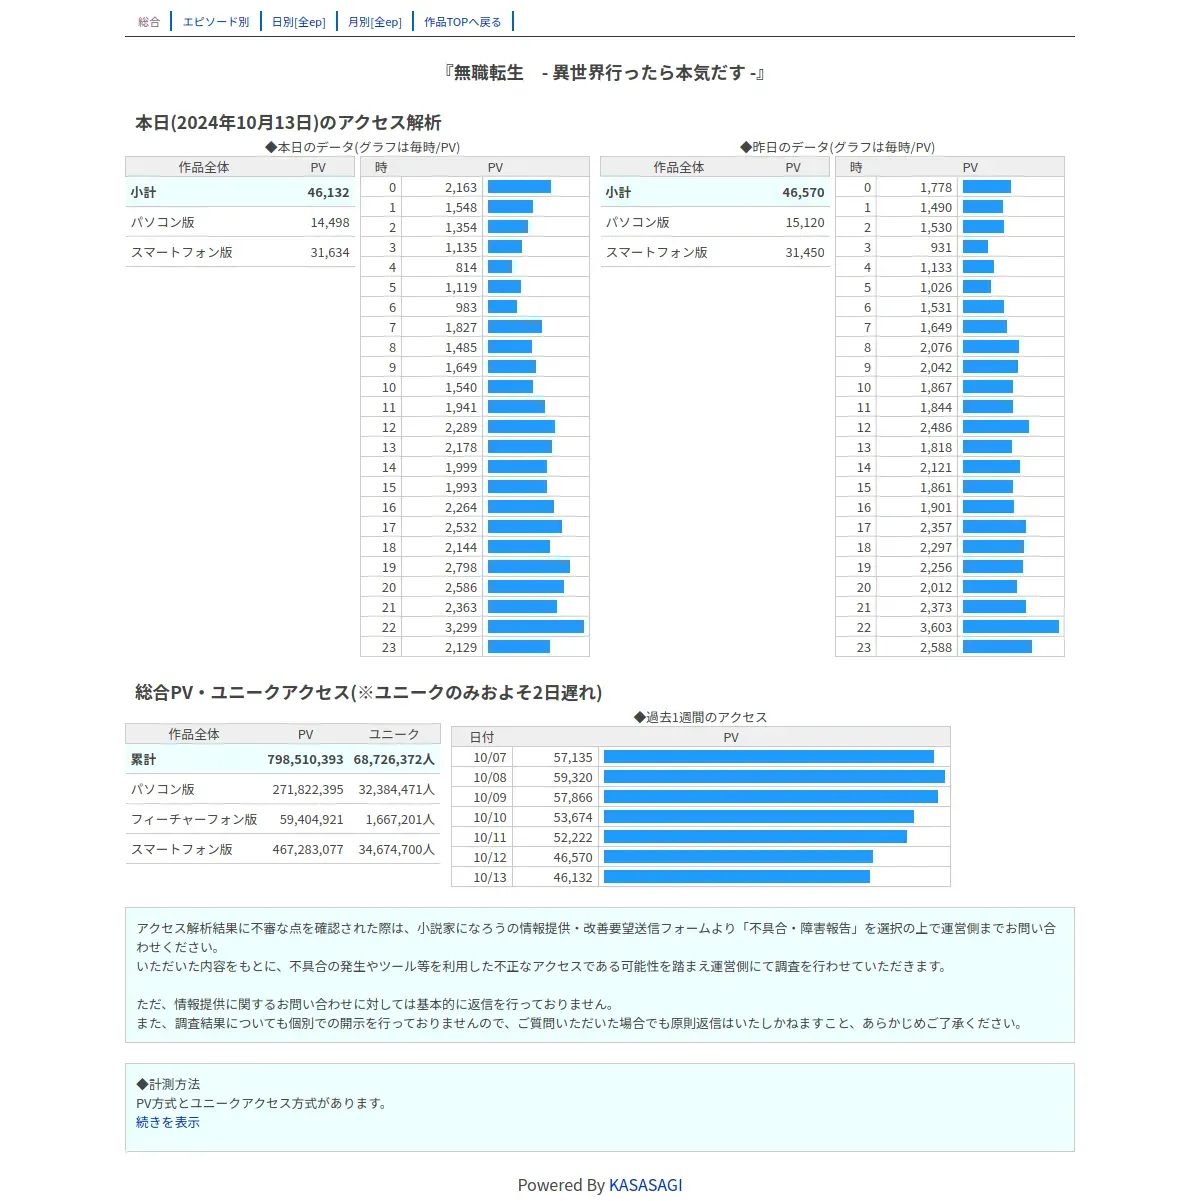Click the ◆本日のデータ caption
This screenshot has width=1200, height=1201.
click(363, 148)
